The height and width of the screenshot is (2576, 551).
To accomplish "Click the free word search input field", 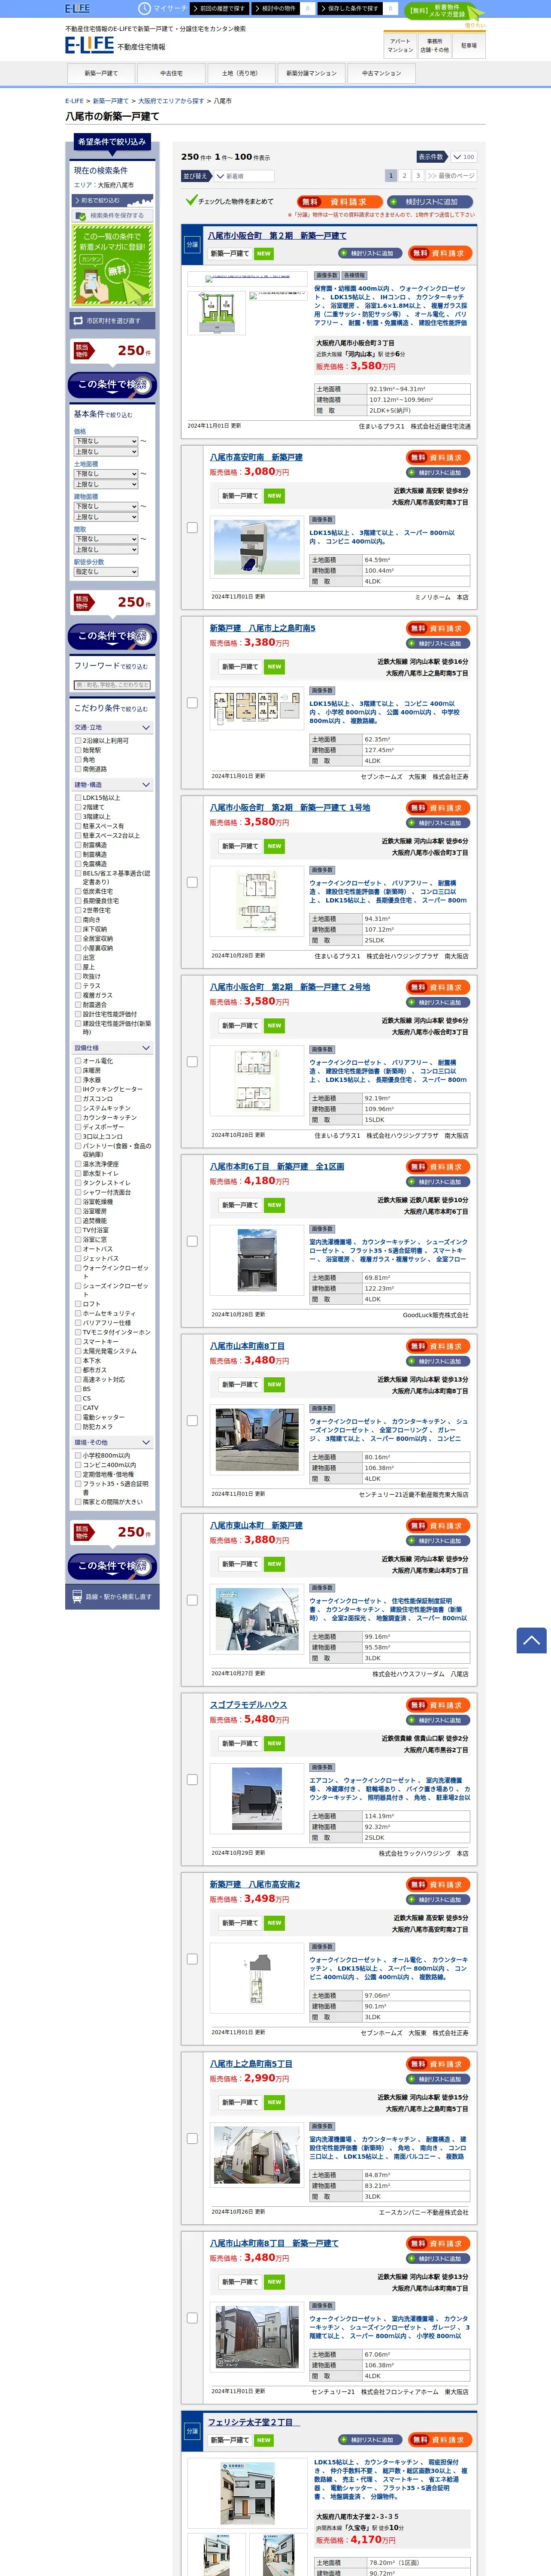I will click(112, 685).
